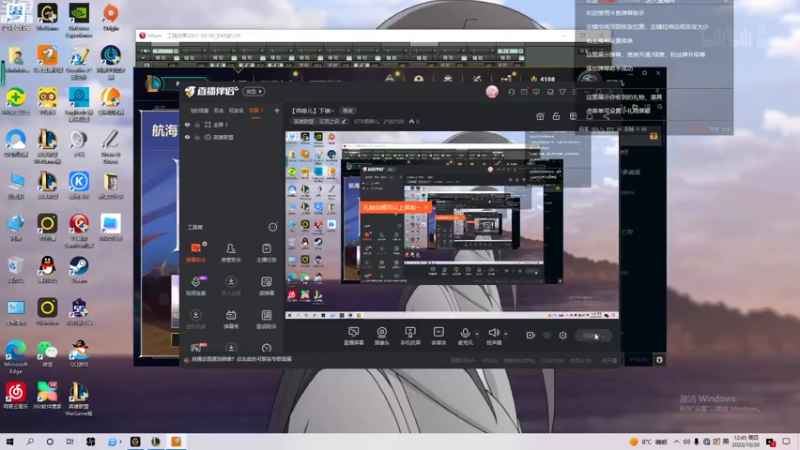Click the funnel icon in 直播伴侣 header
Image resolution: width=800 pixels, height=450 pixels.
pos(562,92)
